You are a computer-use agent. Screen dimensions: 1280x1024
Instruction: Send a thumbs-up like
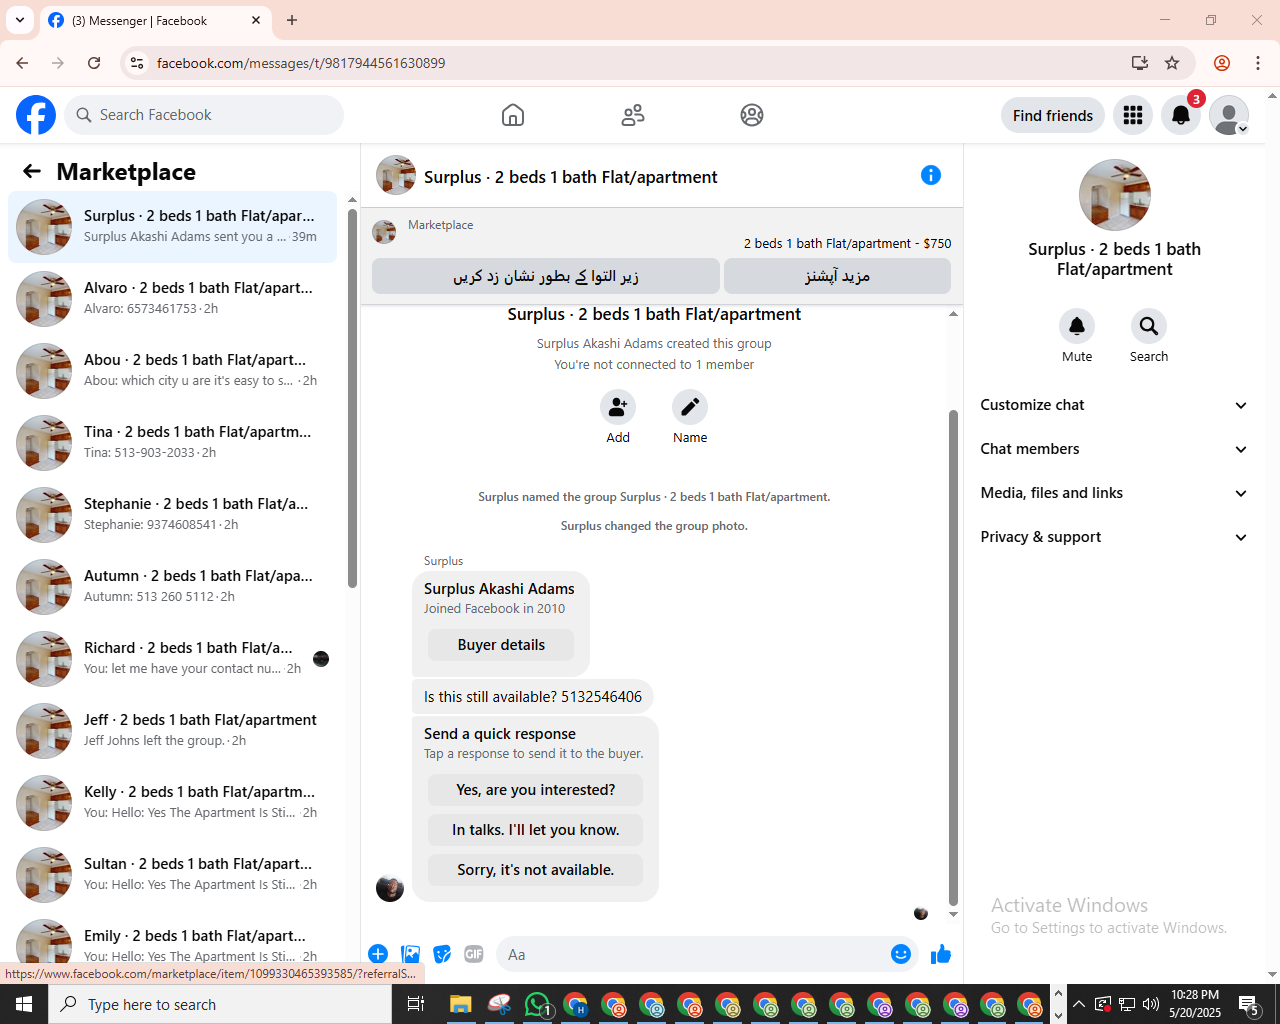click(x=941, y=954)
